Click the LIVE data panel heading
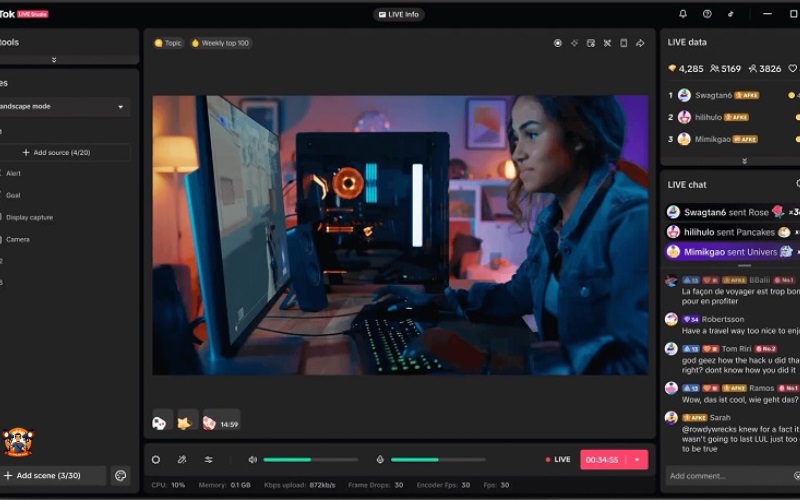The height and width of the screenshot is (500, 800). tap(687, 42)
